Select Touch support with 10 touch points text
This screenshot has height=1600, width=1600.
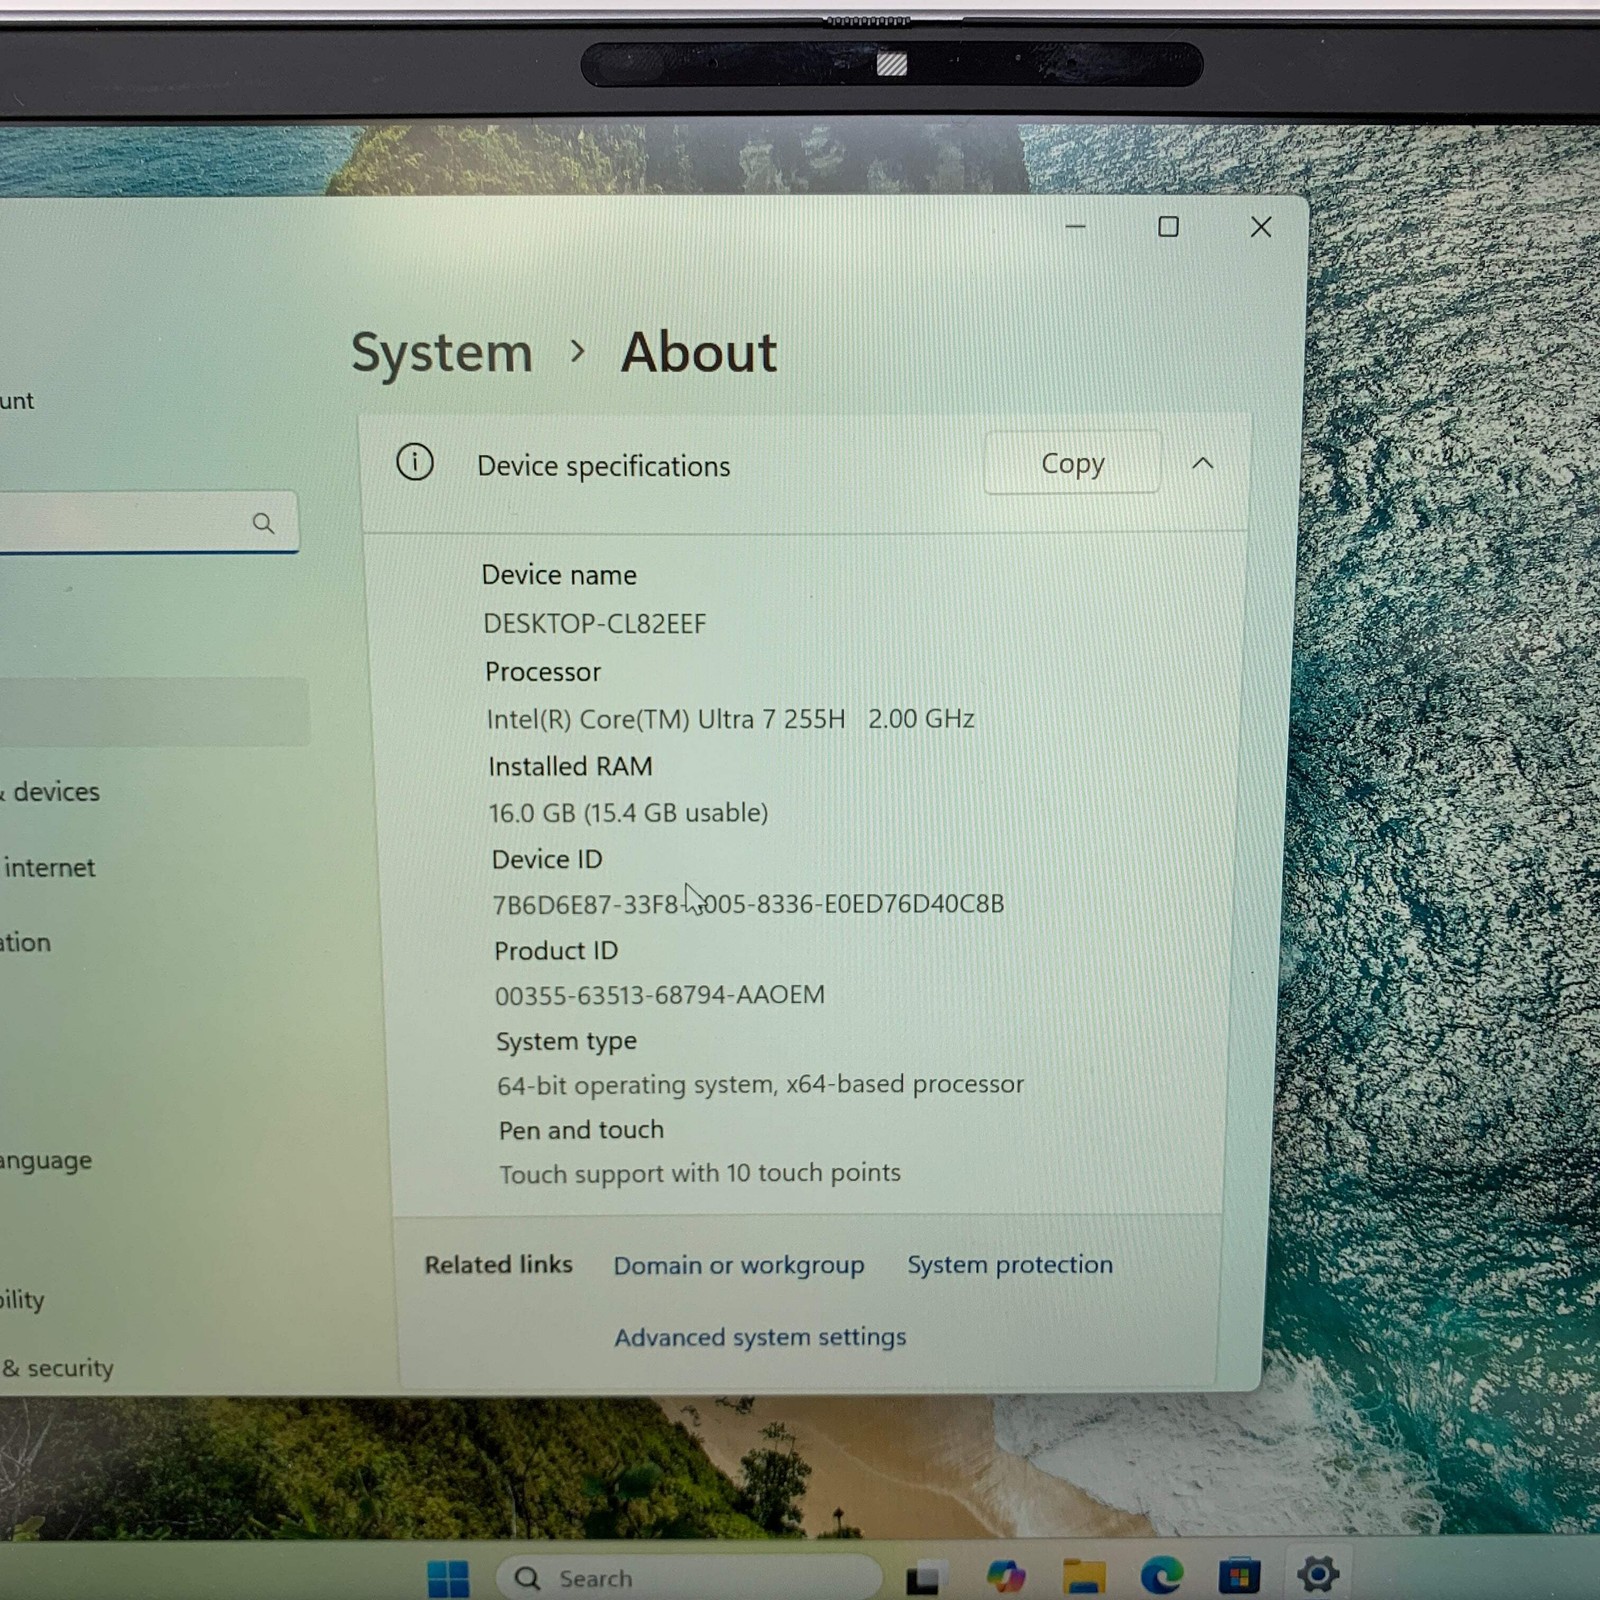pyautogui.click(x=700, y=1173)
